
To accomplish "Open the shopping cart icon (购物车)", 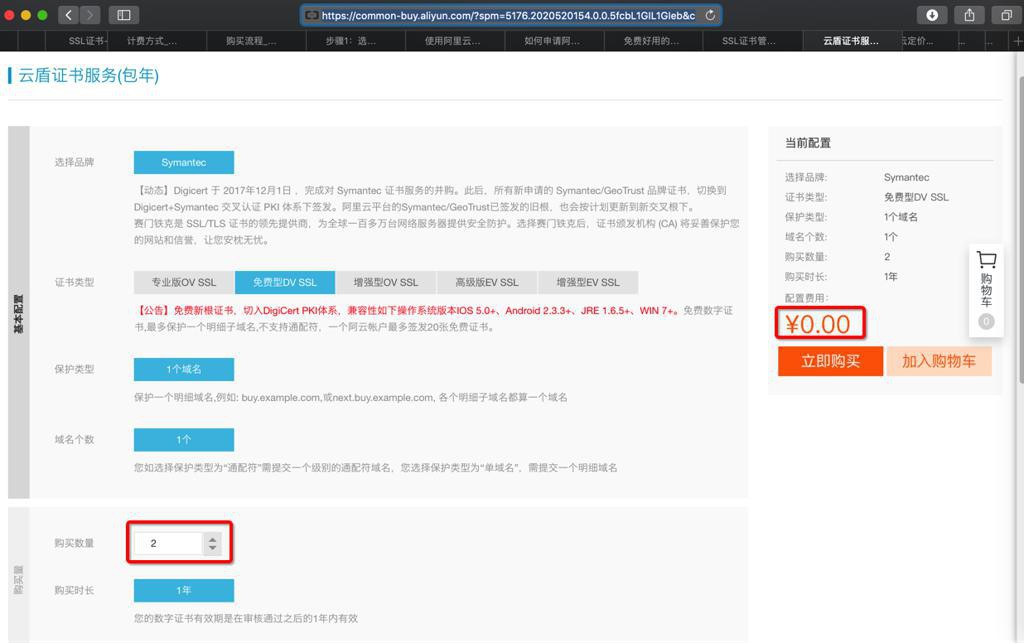I will coord(986,260).
